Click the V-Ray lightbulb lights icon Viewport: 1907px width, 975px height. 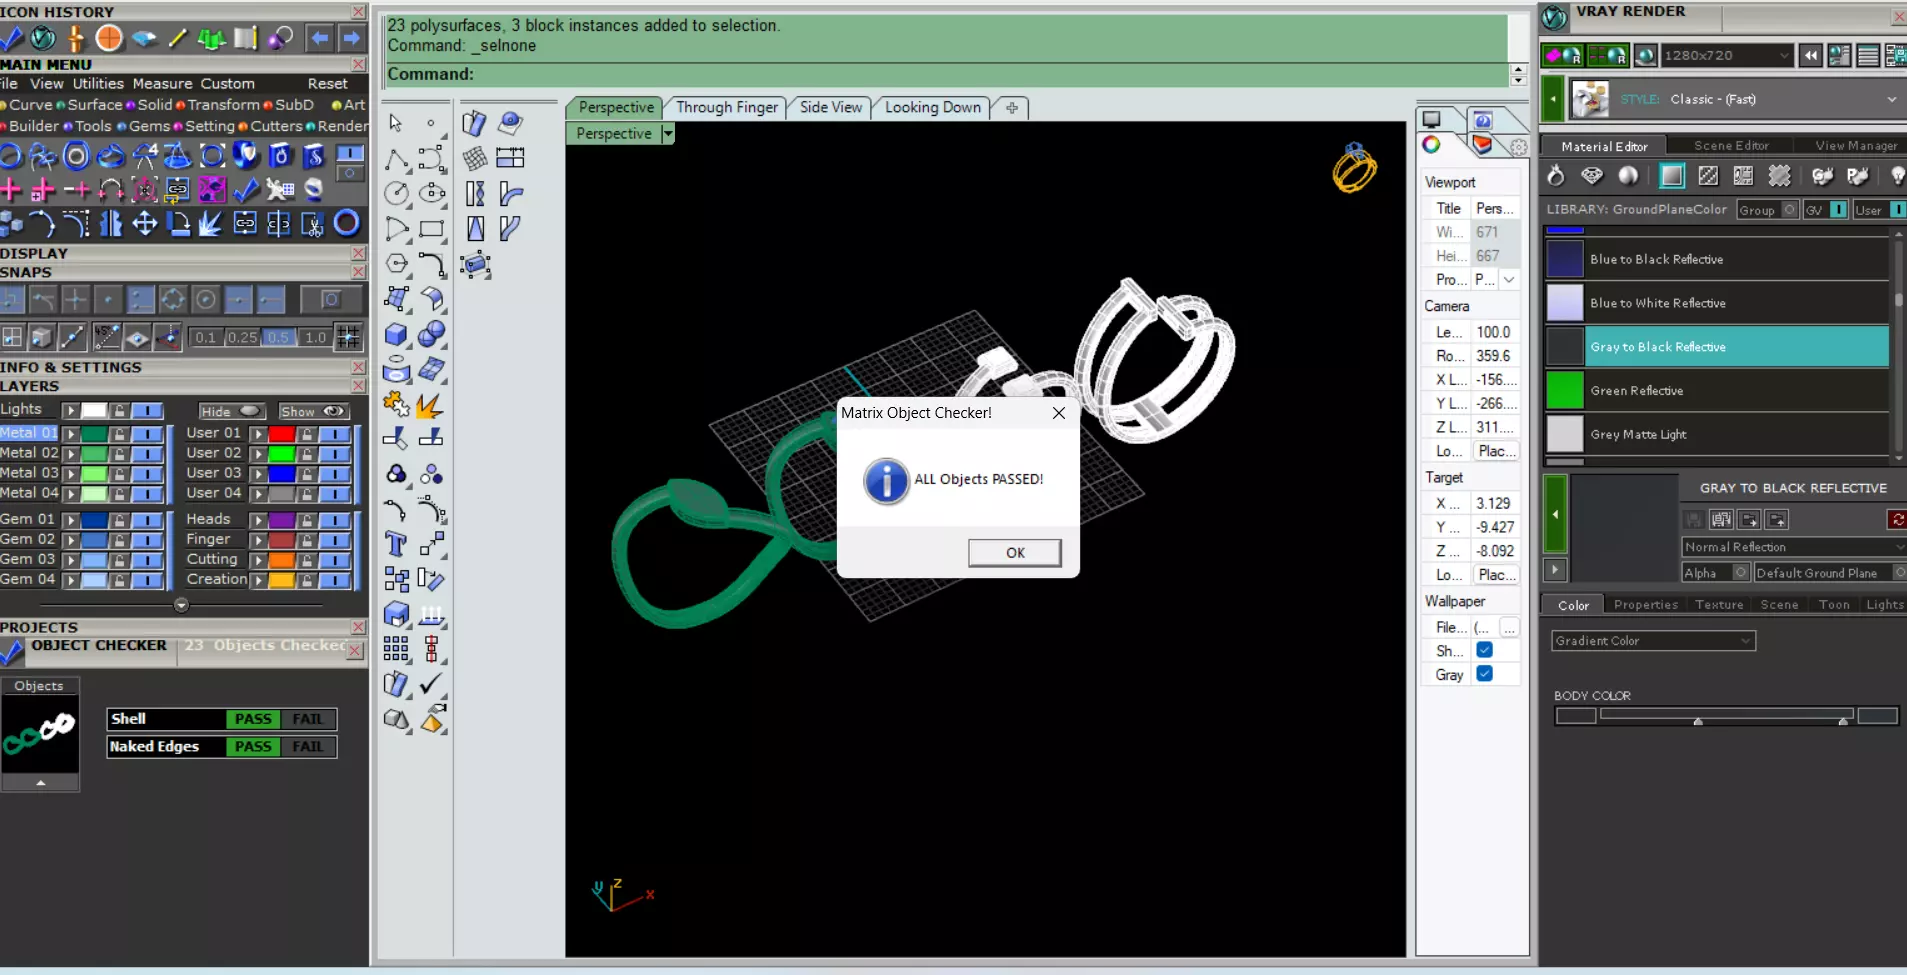point(1896,176)
